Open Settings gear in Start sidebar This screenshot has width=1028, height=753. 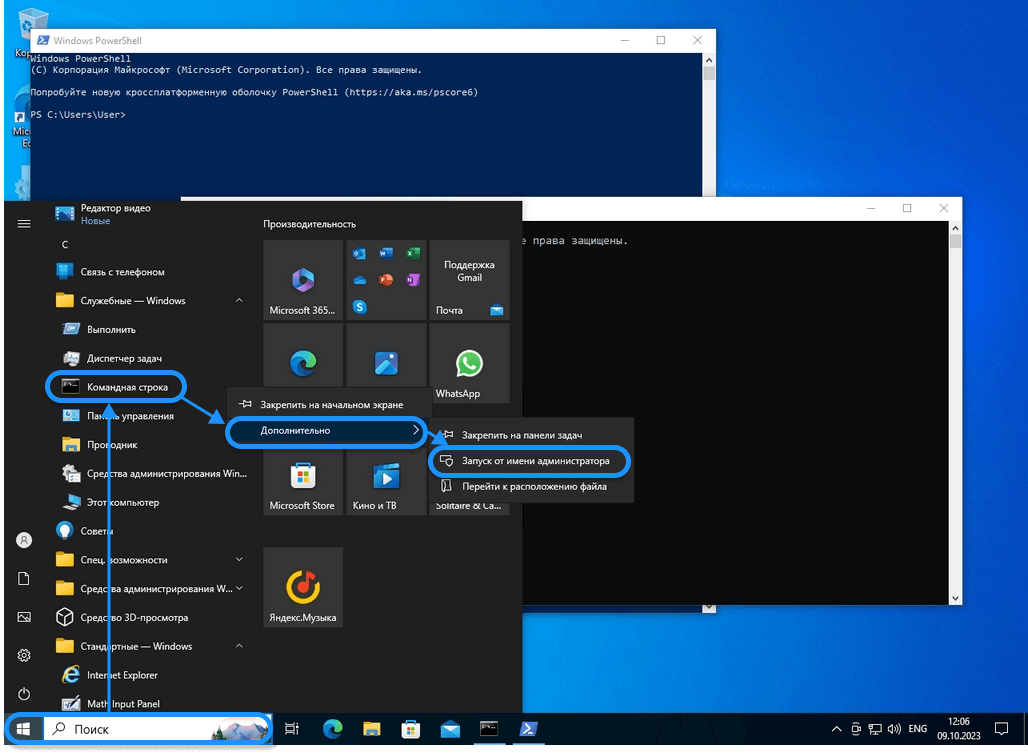pos(24,655)
